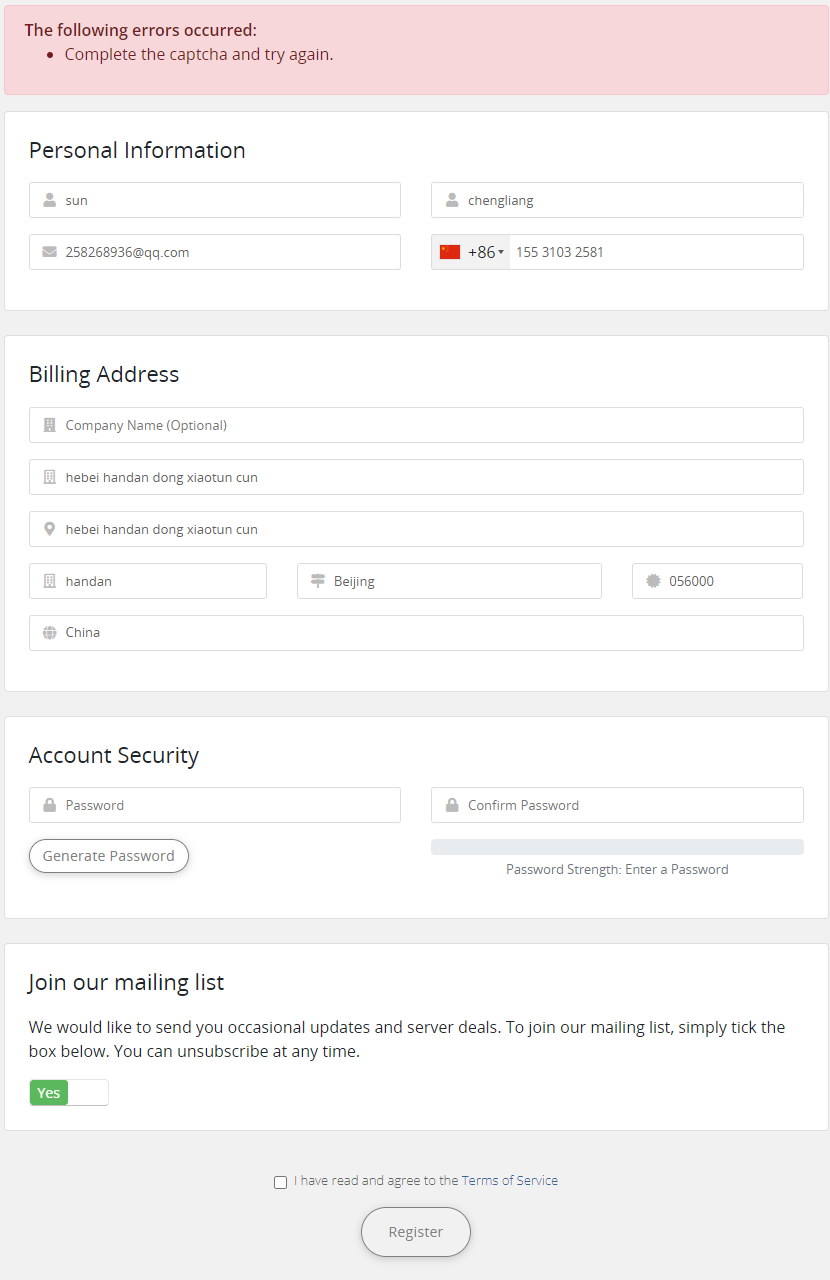830x1280 pixels.
Task: Click the map pin icon in address line 2
Action: pyautogui.click(x=50, y=529)
